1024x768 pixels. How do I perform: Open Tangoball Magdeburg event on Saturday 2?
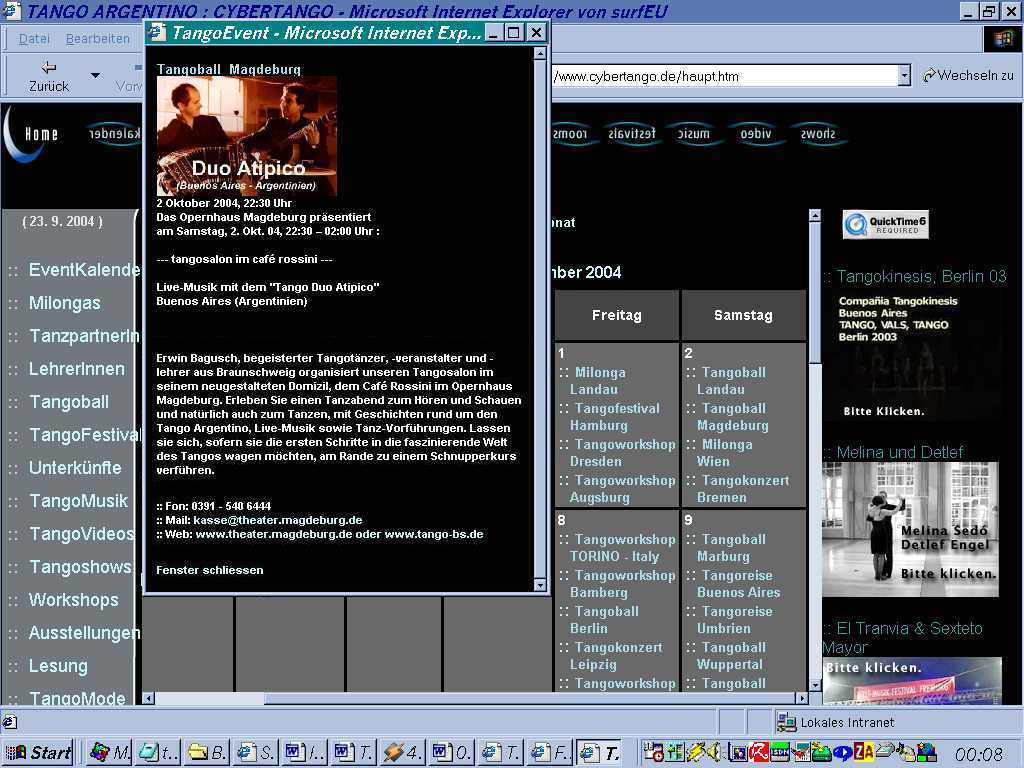point(732,417)
